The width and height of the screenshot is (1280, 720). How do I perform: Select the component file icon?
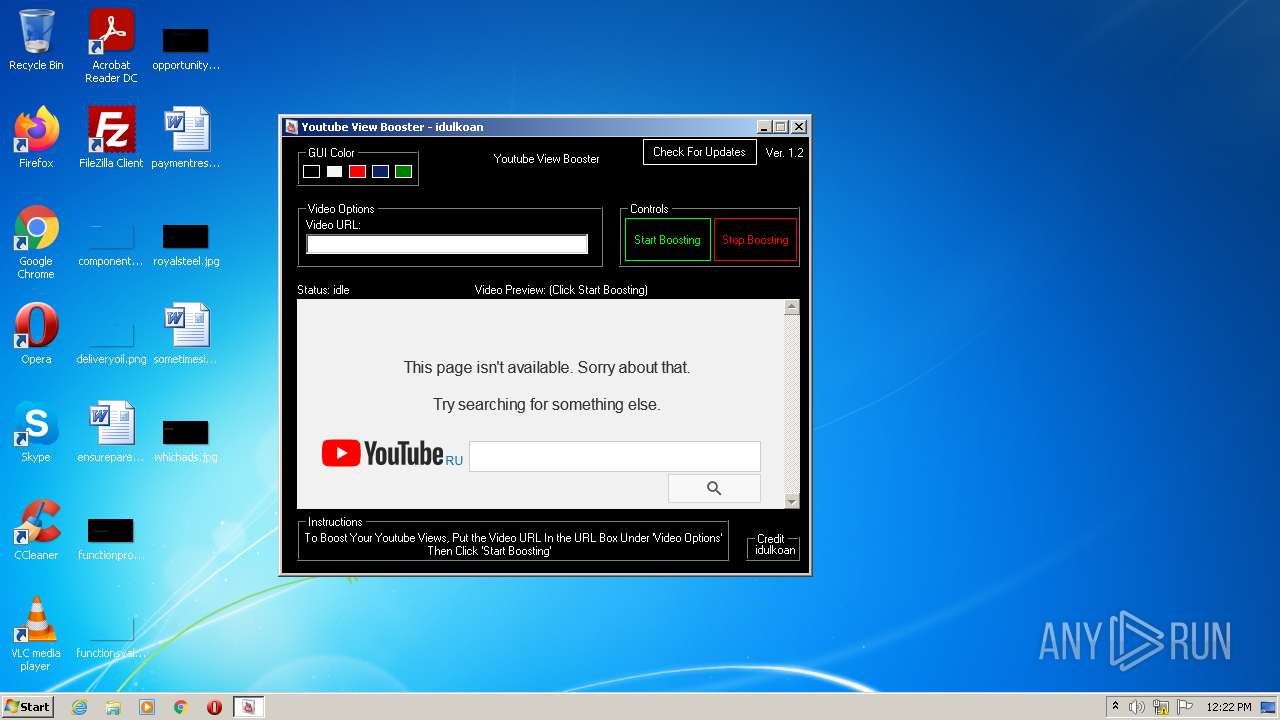[x=111, y=246]
